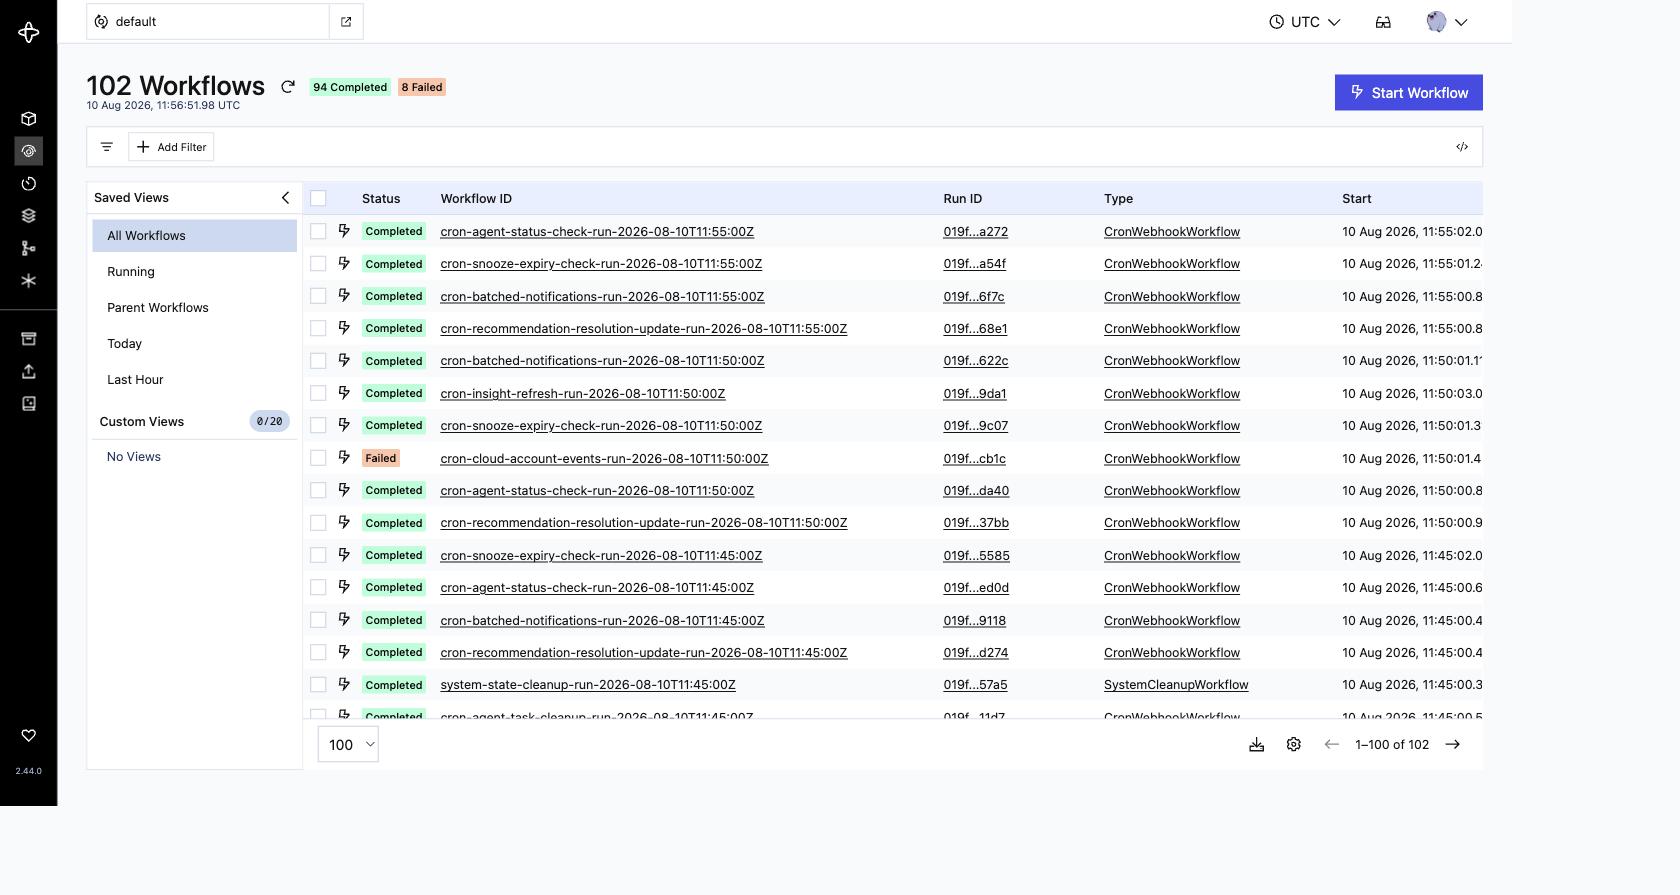The height and width of the screenshot is (895, 1680).
Task: Go to next page arrow
Action: (x=1453, y=745)
